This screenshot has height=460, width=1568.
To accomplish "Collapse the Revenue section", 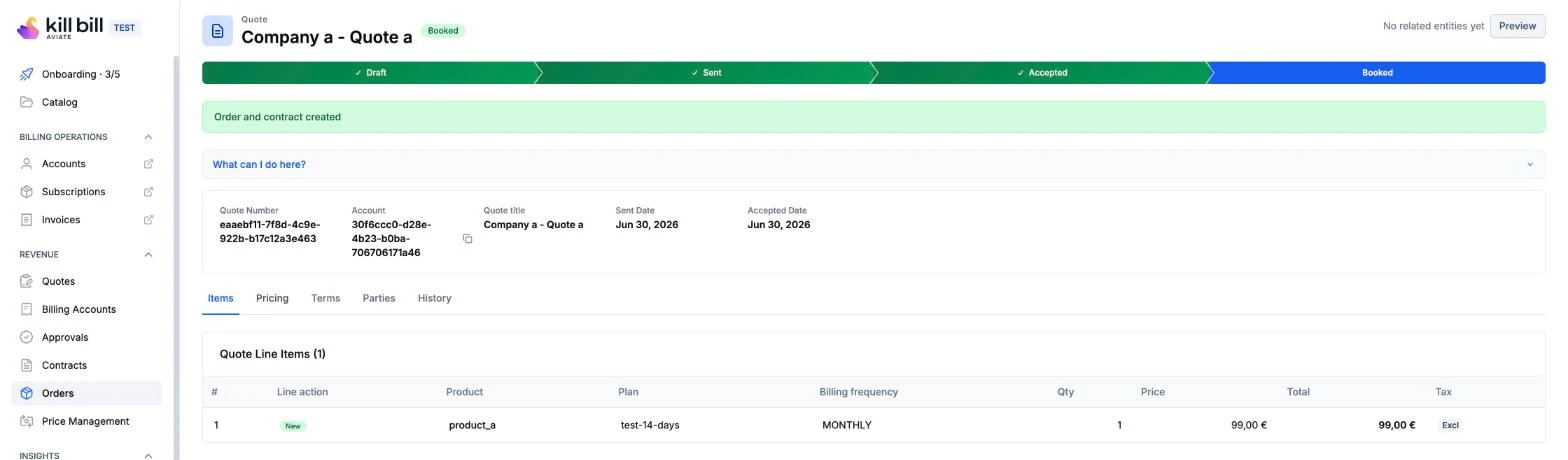I will (x=148, y=255).
